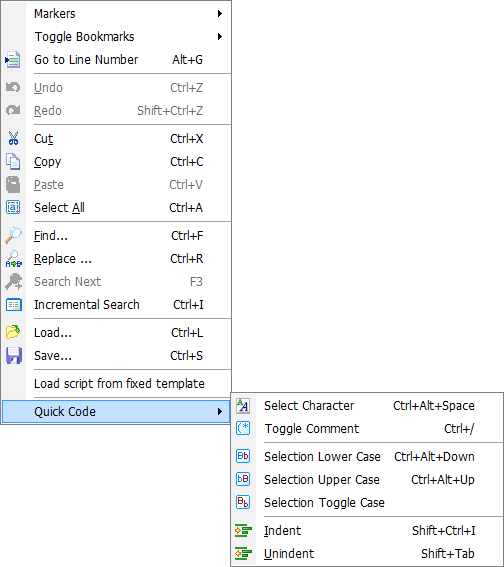Click the Toggle Comment icon
Screen dimensions: 504x567
[243, 428]
